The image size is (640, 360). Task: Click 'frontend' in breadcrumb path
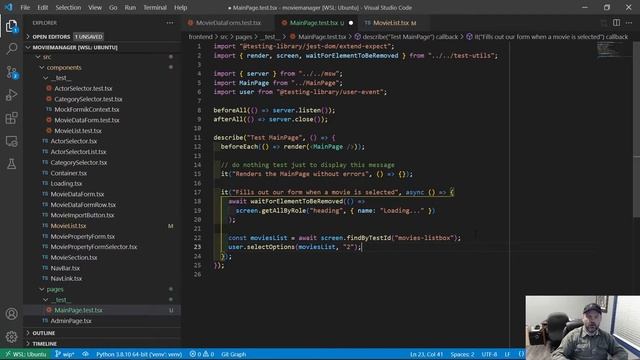click(200, 37)
